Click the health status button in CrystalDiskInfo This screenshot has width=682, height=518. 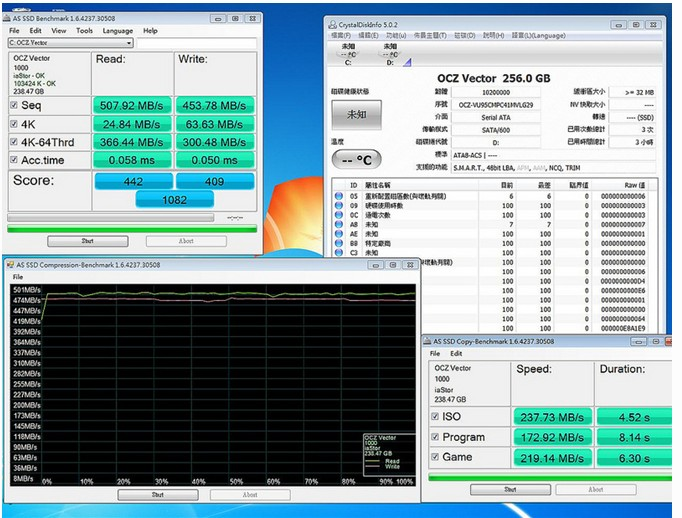(356, 115)
